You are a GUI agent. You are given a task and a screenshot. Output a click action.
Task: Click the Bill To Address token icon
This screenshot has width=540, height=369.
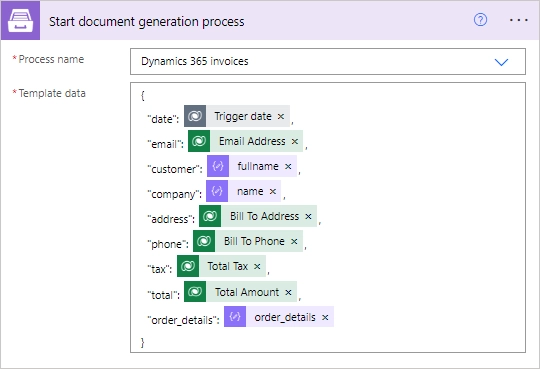(210, 216)
